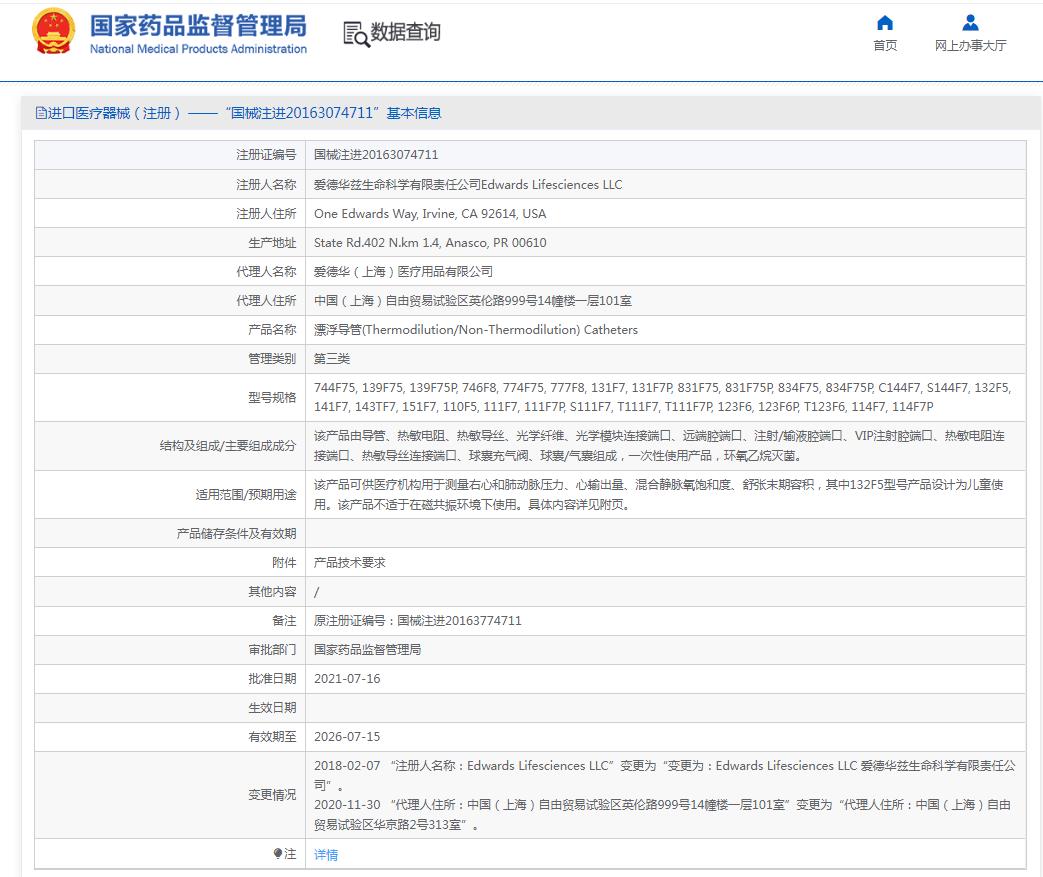Click the 其他内容 row label

(x=272, y=592)
